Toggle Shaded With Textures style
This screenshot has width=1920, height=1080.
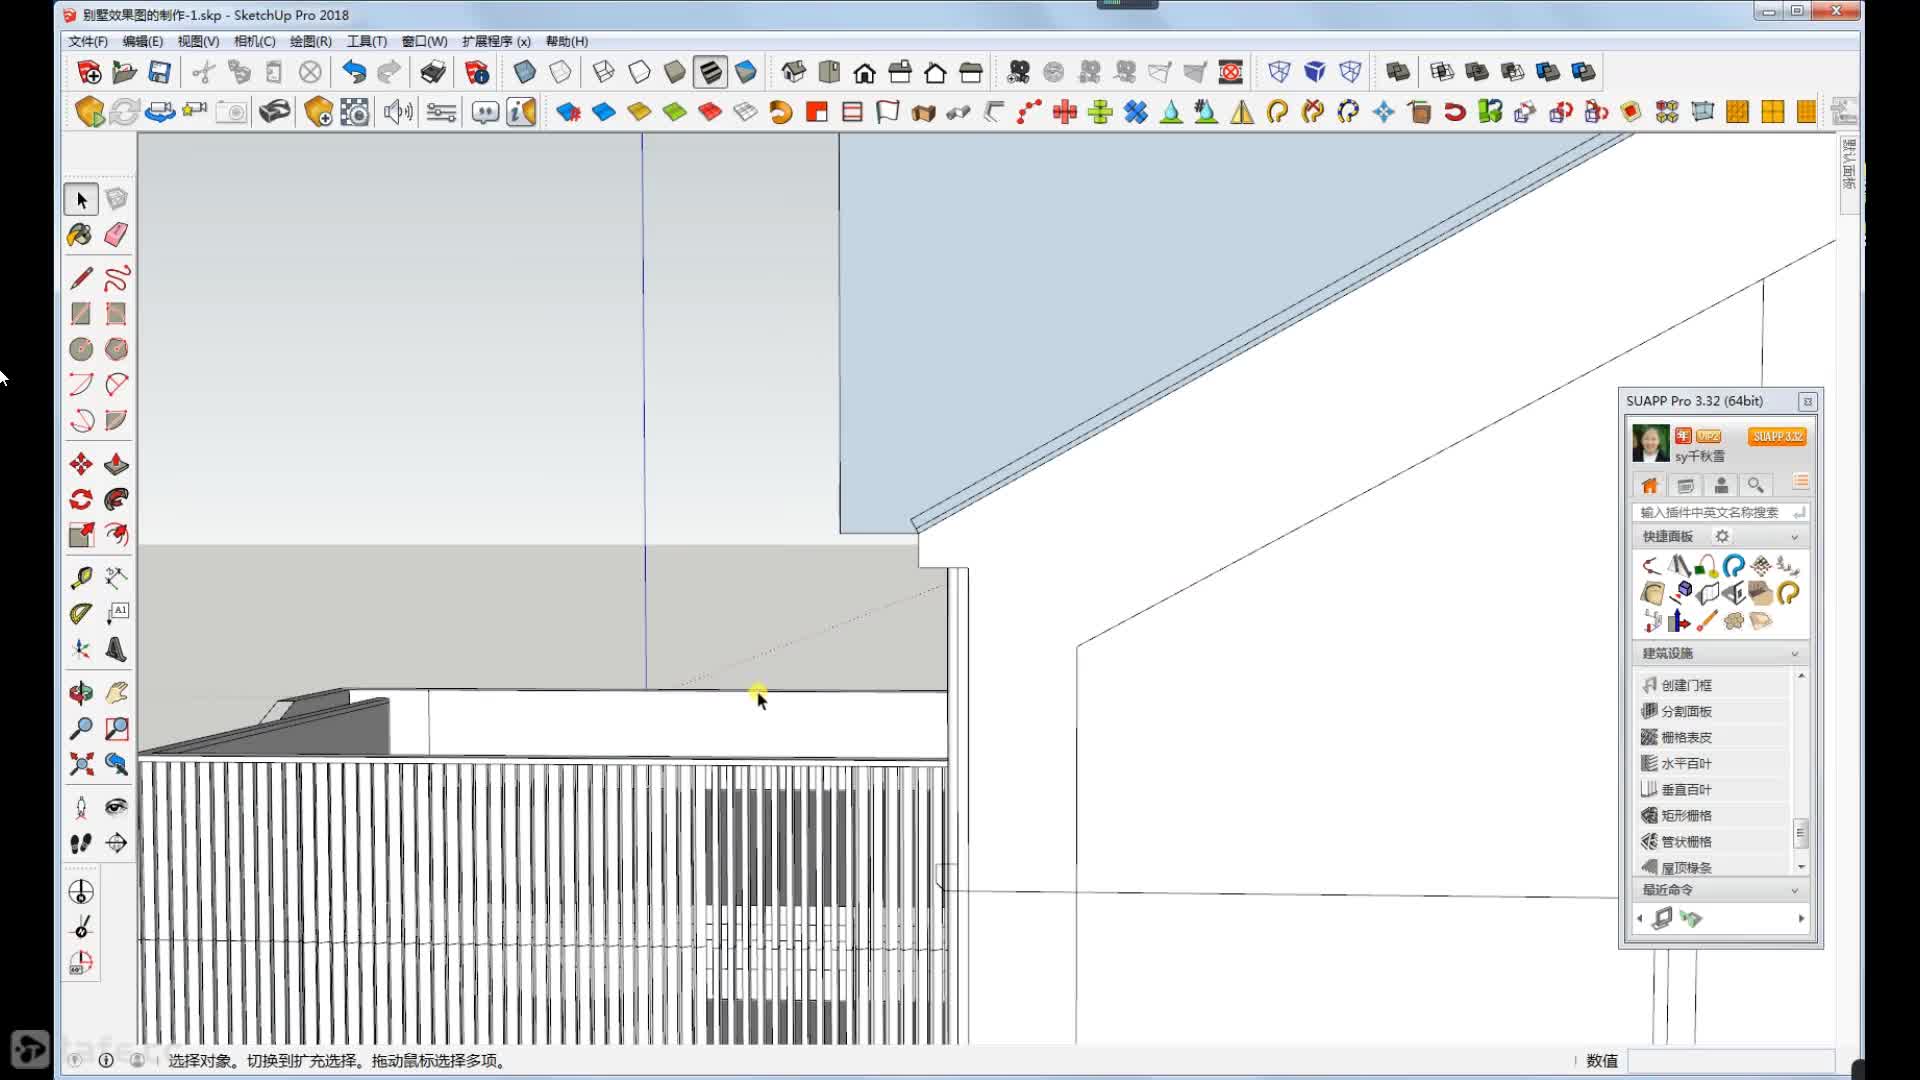click(x=710, y=72)
